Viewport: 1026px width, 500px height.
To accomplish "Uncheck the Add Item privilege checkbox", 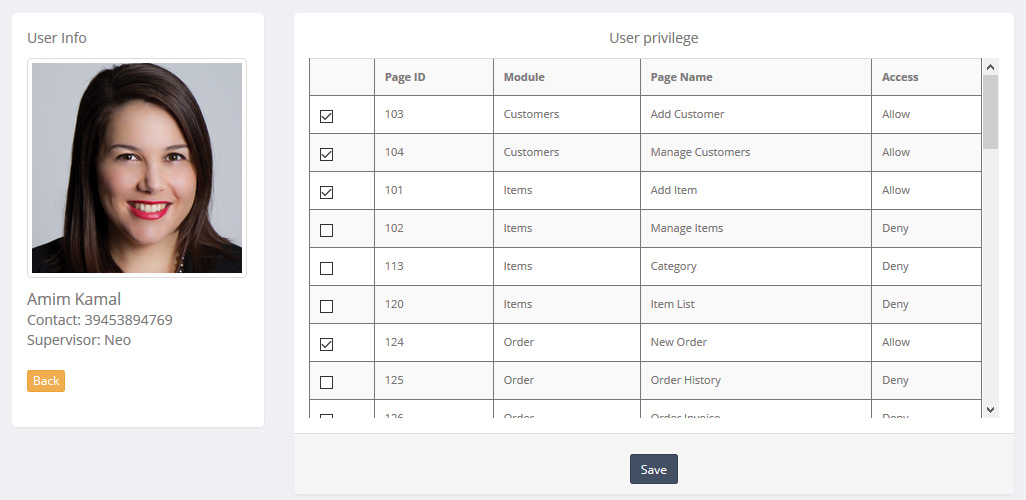I will 326,192.
